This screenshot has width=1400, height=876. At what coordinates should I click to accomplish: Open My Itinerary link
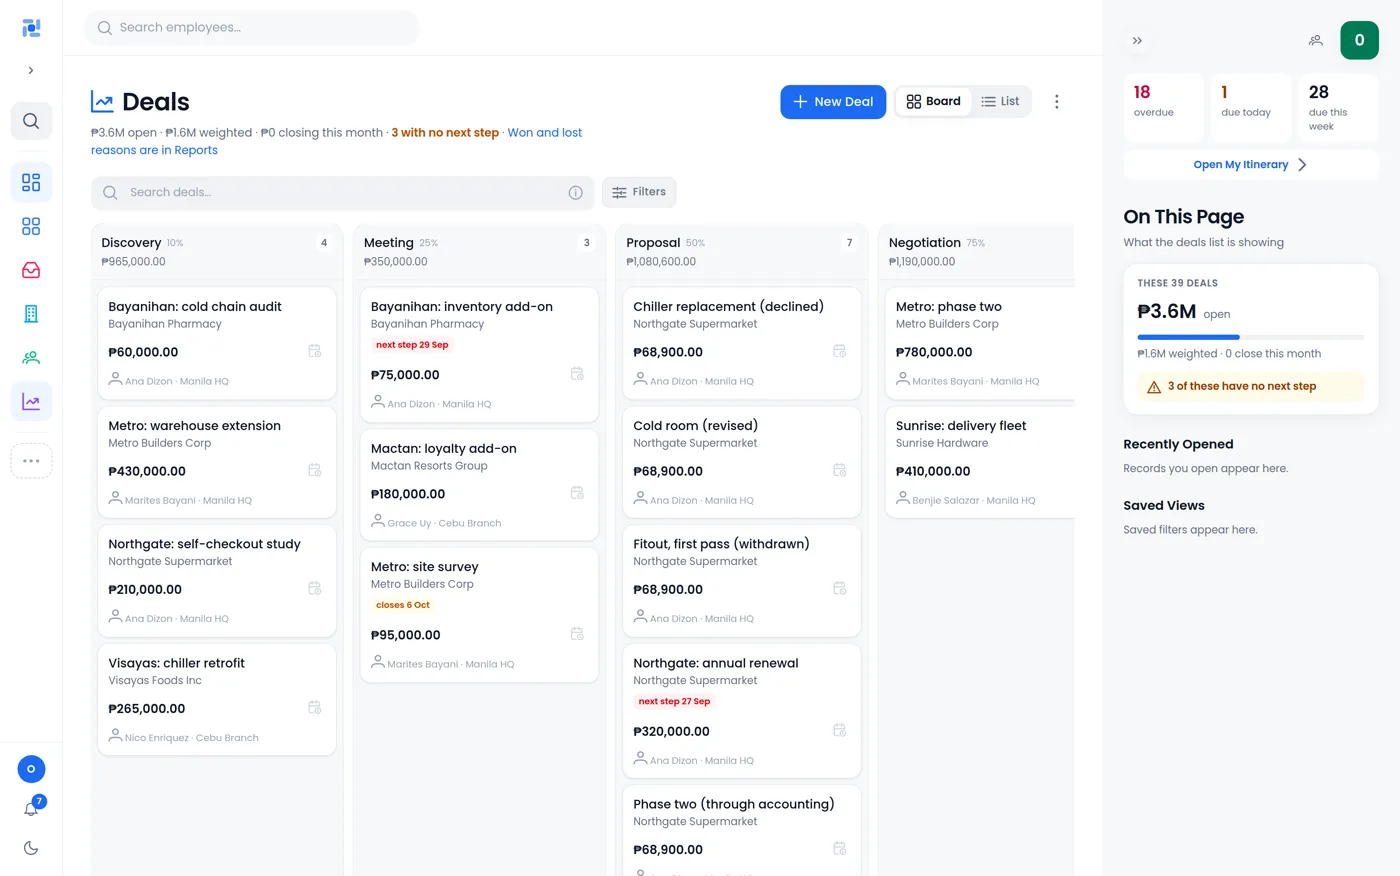pyautogui.click(x=1251, y=165)
